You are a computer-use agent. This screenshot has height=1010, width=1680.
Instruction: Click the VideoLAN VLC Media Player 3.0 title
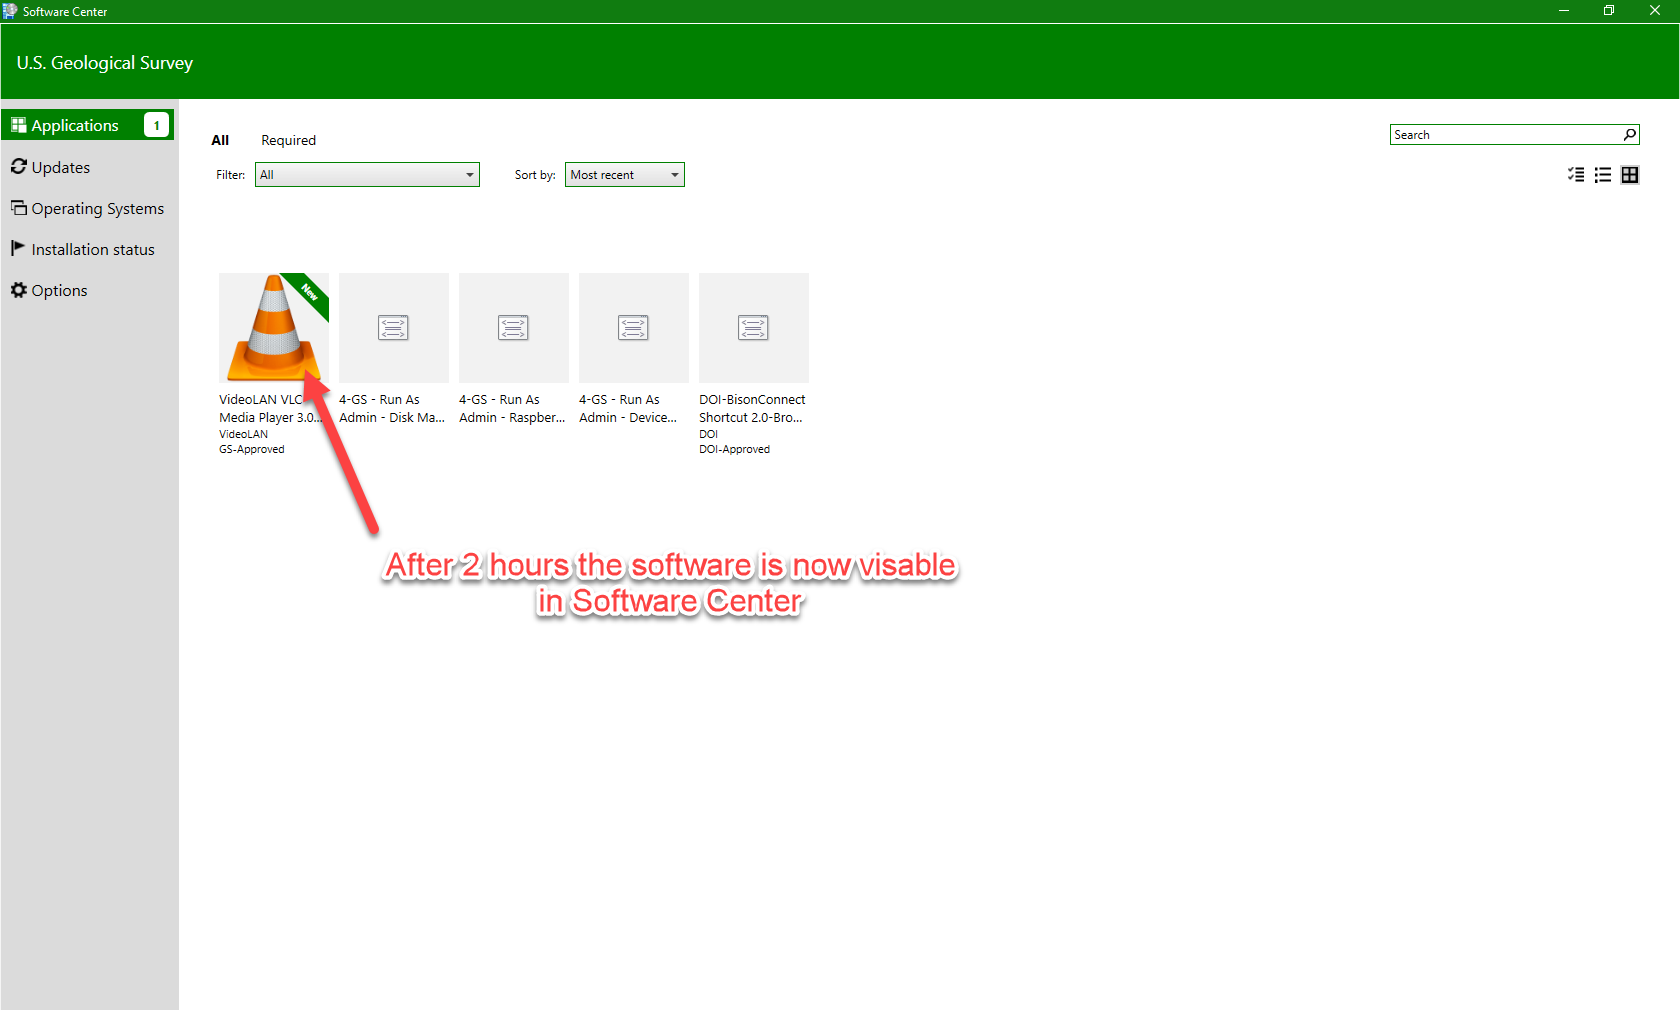[x=270, y=408]
